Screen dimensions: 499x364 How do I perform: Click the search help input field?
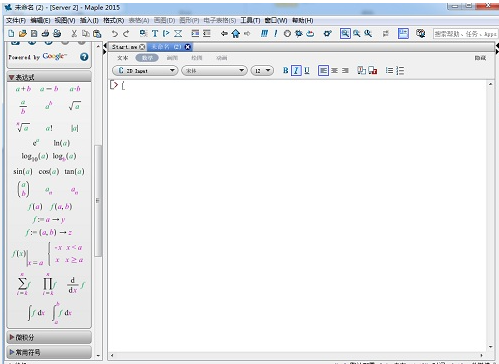(465, 34)
